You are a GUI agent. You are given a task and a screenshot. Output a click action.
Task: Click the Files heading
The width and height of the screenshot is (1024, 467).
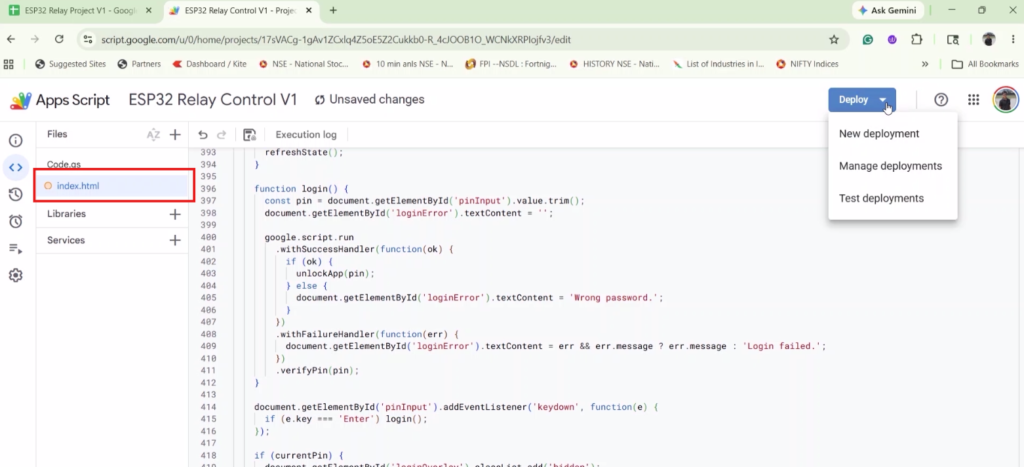(57, 135)
